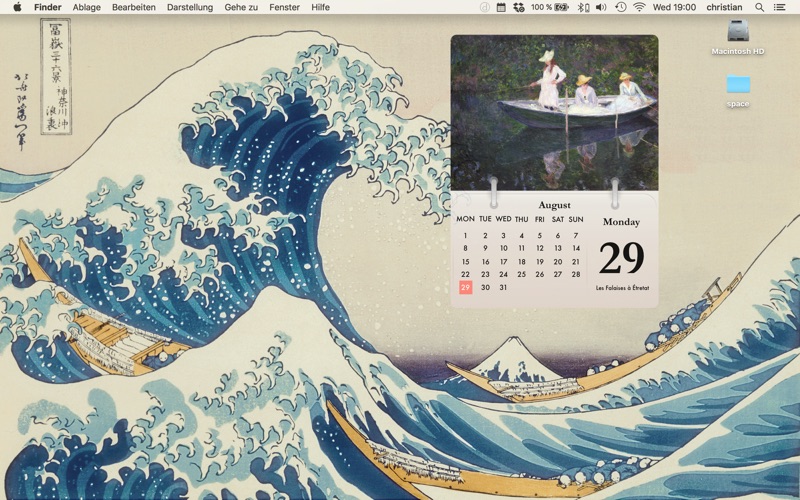Open Spotlight search magnifier icon
Viewport: 800px width, 500px height.
click(759, 7)
